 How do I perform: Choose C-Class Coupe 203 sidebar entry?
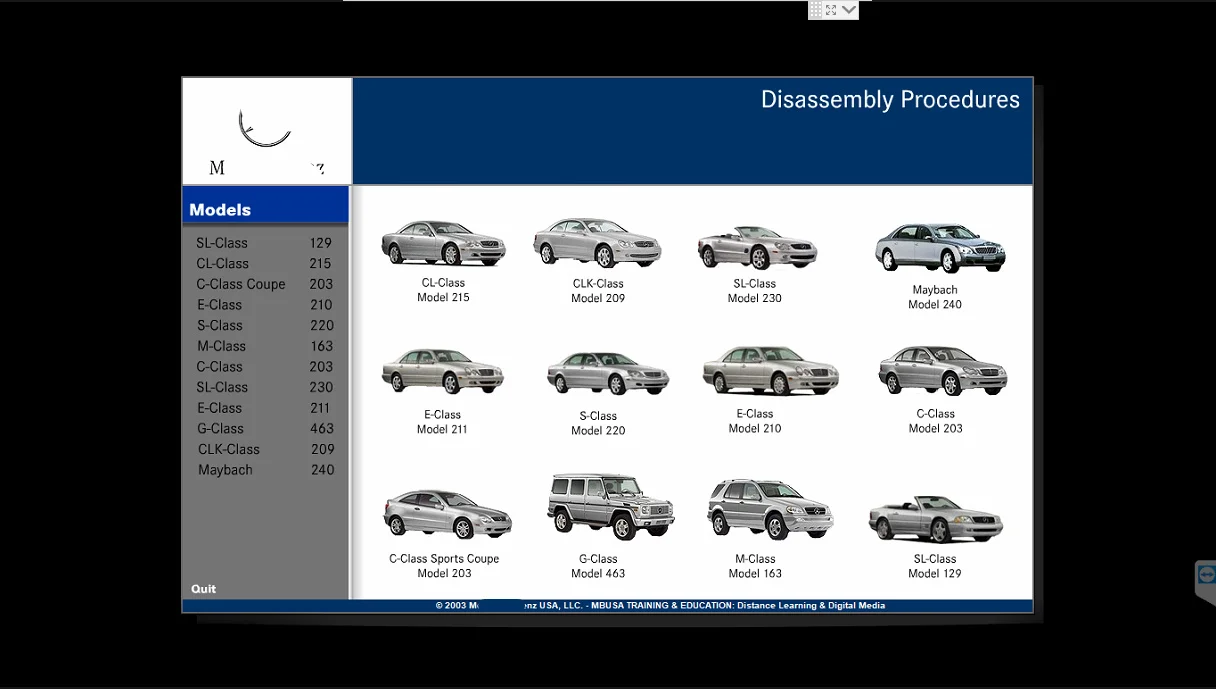pyautogui.click(x=264, y=284)
